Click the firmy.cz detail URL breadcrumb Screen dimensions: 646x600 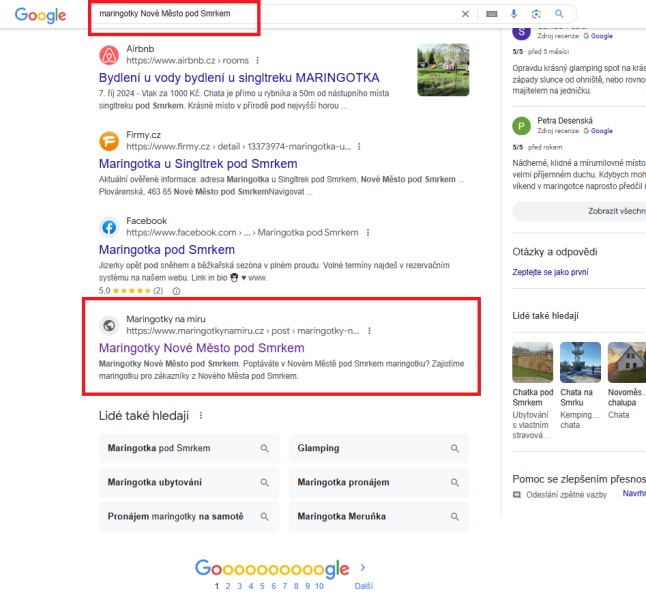239,147
